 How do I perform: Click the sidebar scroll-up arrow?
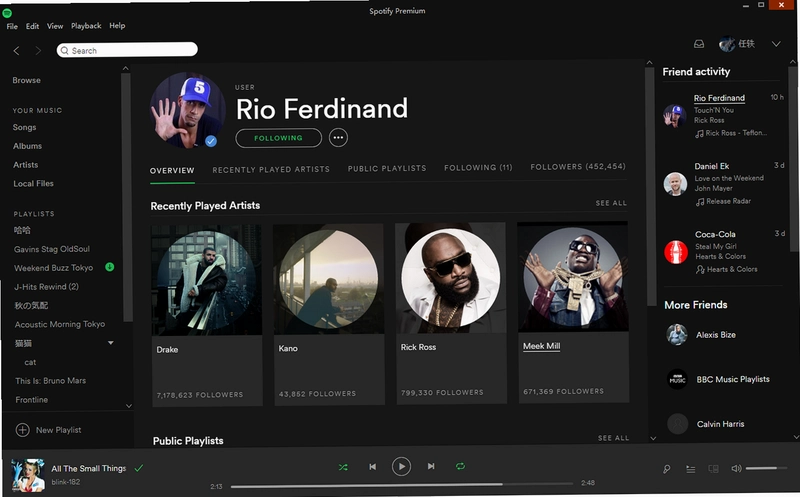tap(126, 68)
